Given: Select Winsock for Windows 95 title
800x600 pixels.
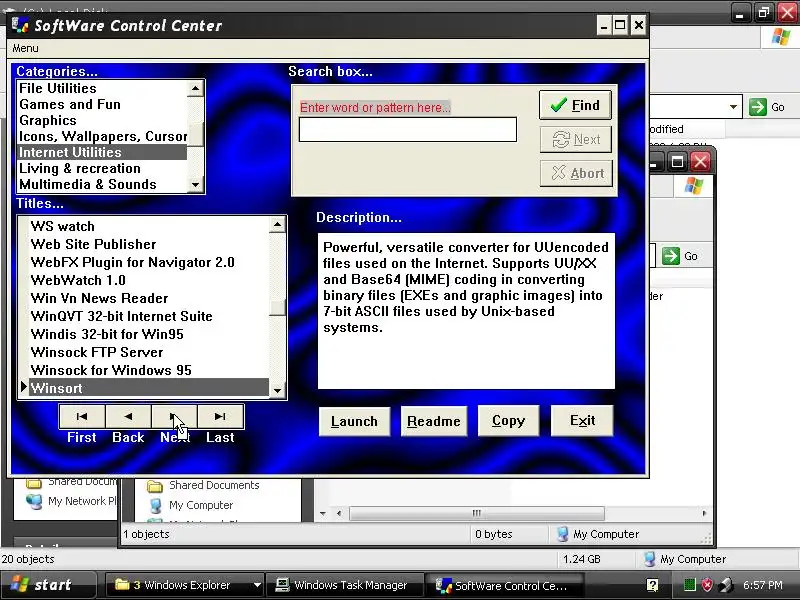Looking at the screenshot, I should pos(148,370).
